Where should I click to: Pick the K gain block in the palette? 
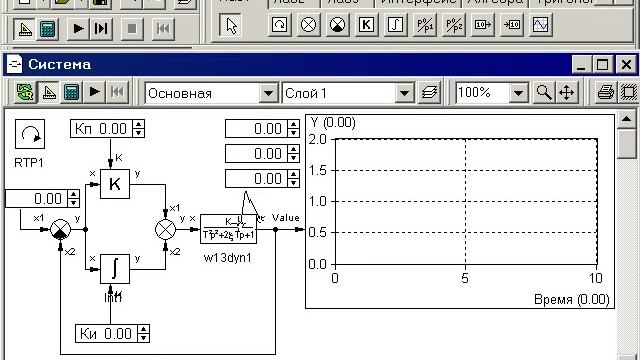(366, 25)
